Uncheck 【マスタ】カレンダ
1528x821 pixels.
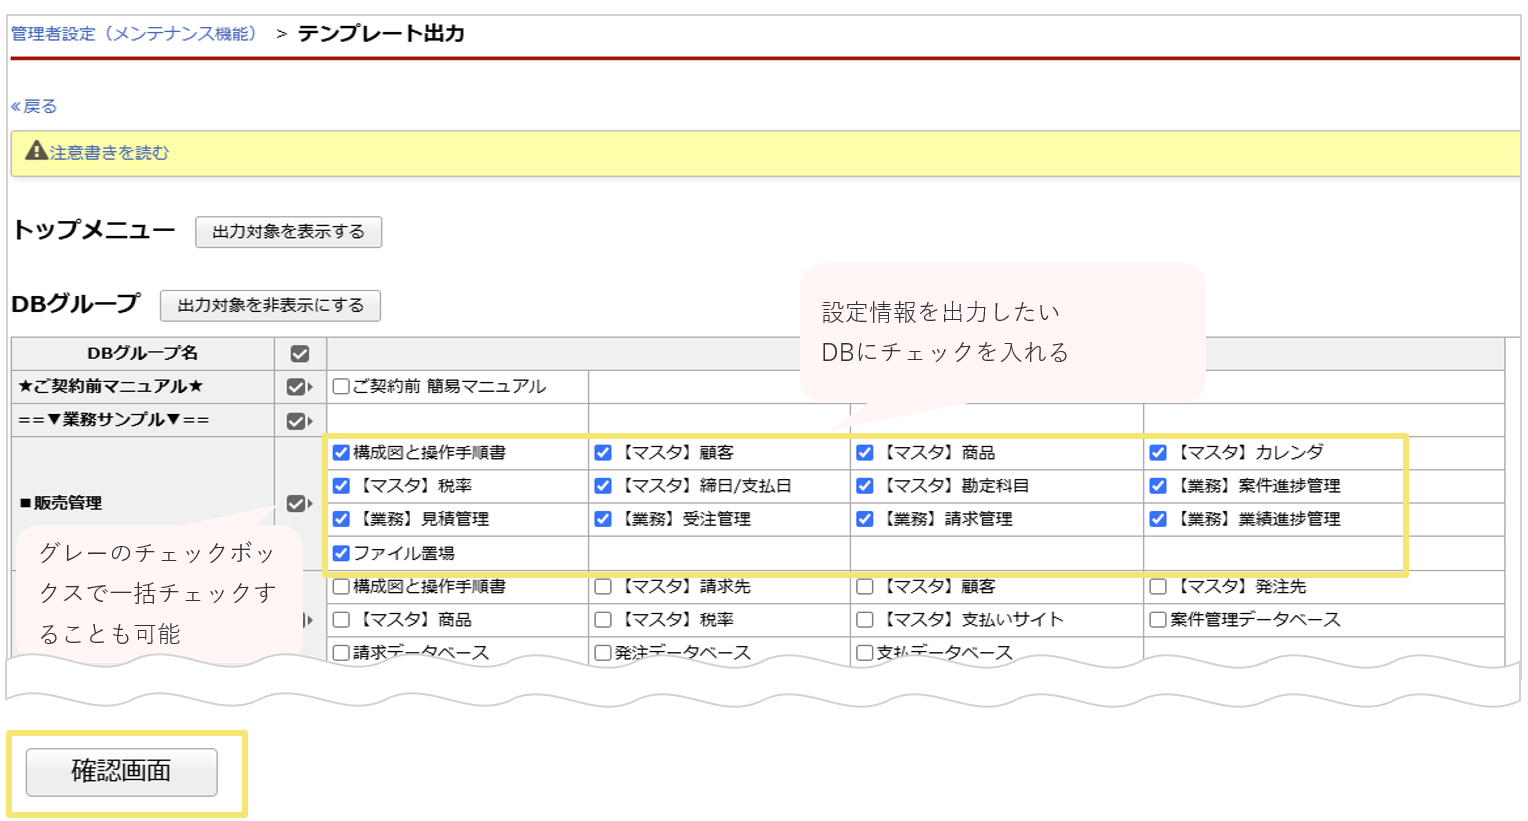1159,452
